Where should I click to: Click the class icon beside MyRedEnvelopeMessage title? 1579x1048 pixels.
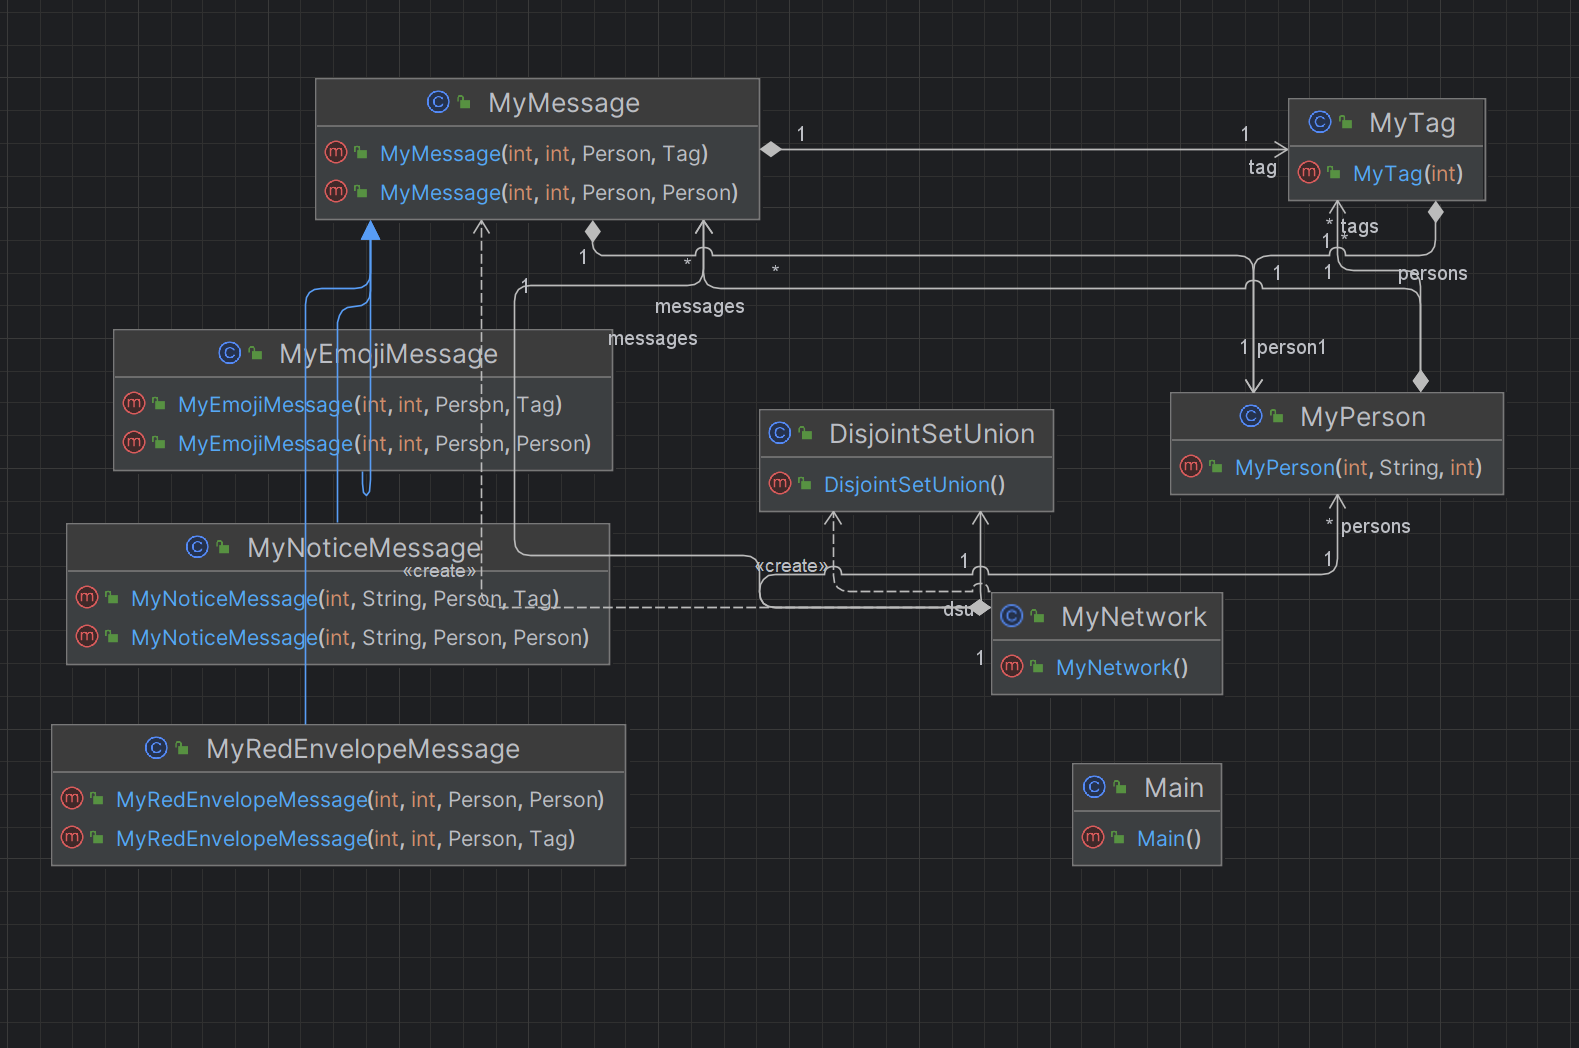156,748
